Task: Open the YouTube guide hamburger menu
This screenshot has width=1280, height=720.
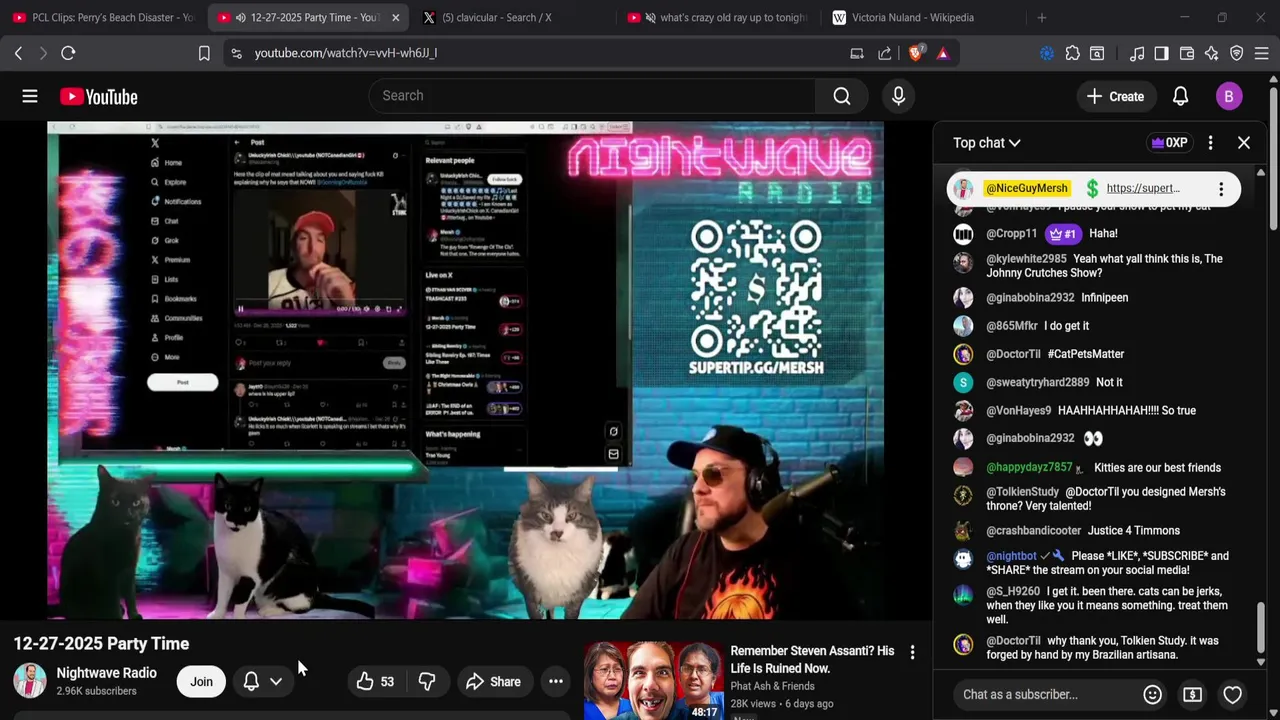Action: [30, 96]
